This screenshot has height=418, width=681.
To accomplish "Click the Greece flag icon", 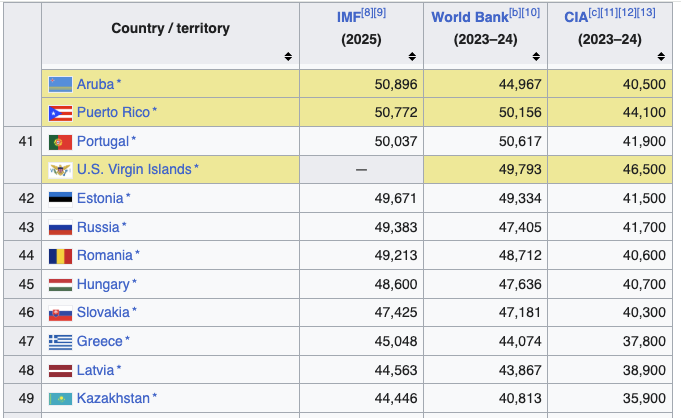I will point(60,342).
